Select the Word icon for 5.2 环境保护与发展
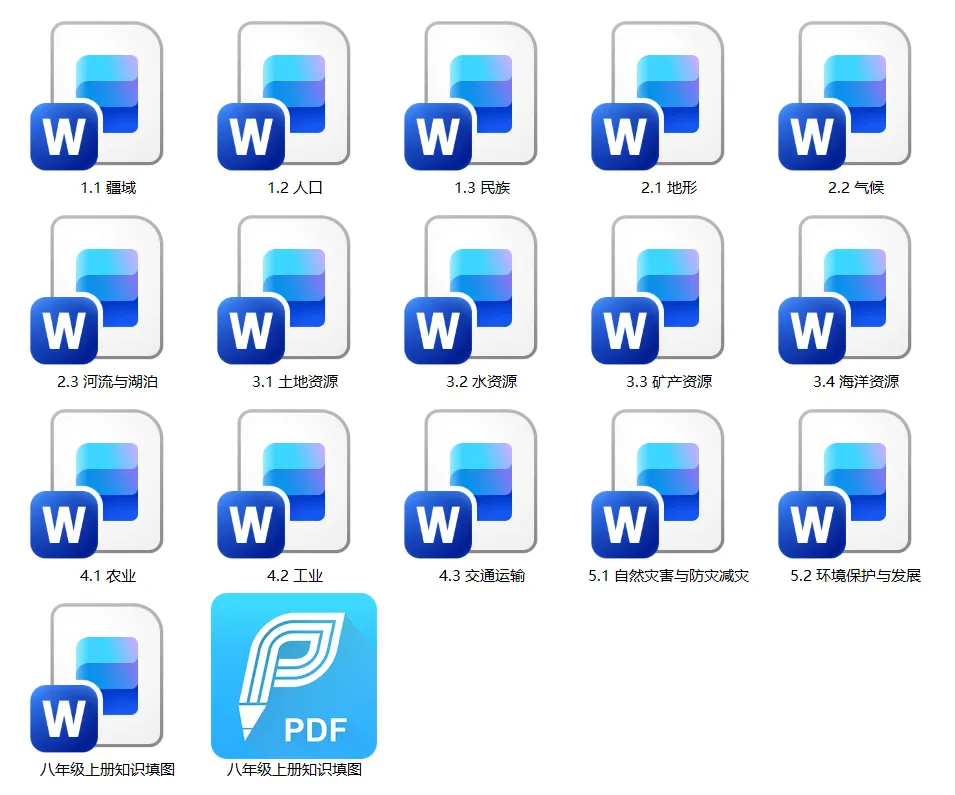This screenshot has width=955, height=795. [x=844, y=484]
